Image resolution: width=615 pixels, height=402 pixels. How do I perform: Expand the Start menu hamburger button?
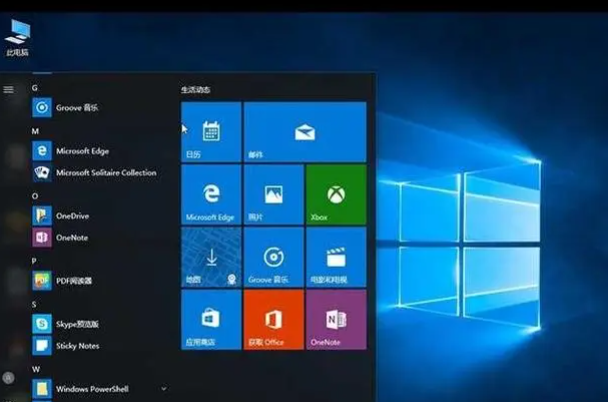[8, 89]
